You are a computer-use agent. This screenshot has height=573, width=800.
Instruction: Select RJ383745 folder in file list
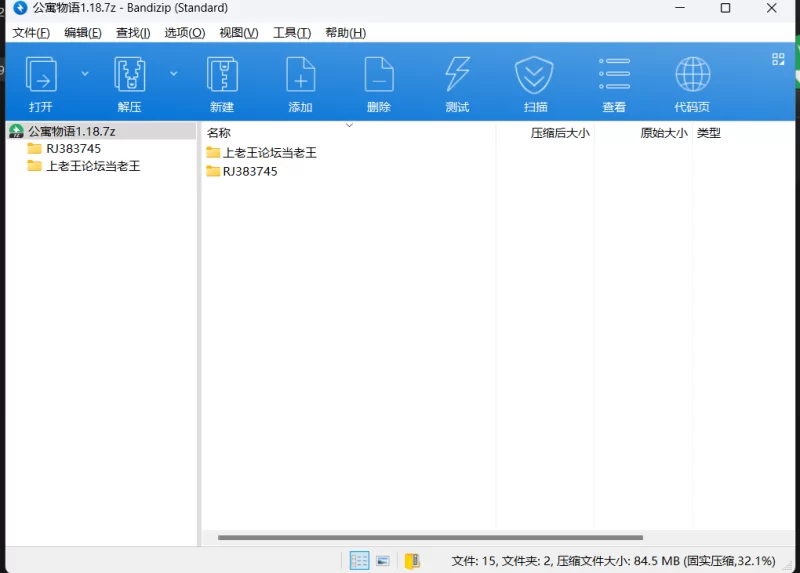(x=242, y=171)
